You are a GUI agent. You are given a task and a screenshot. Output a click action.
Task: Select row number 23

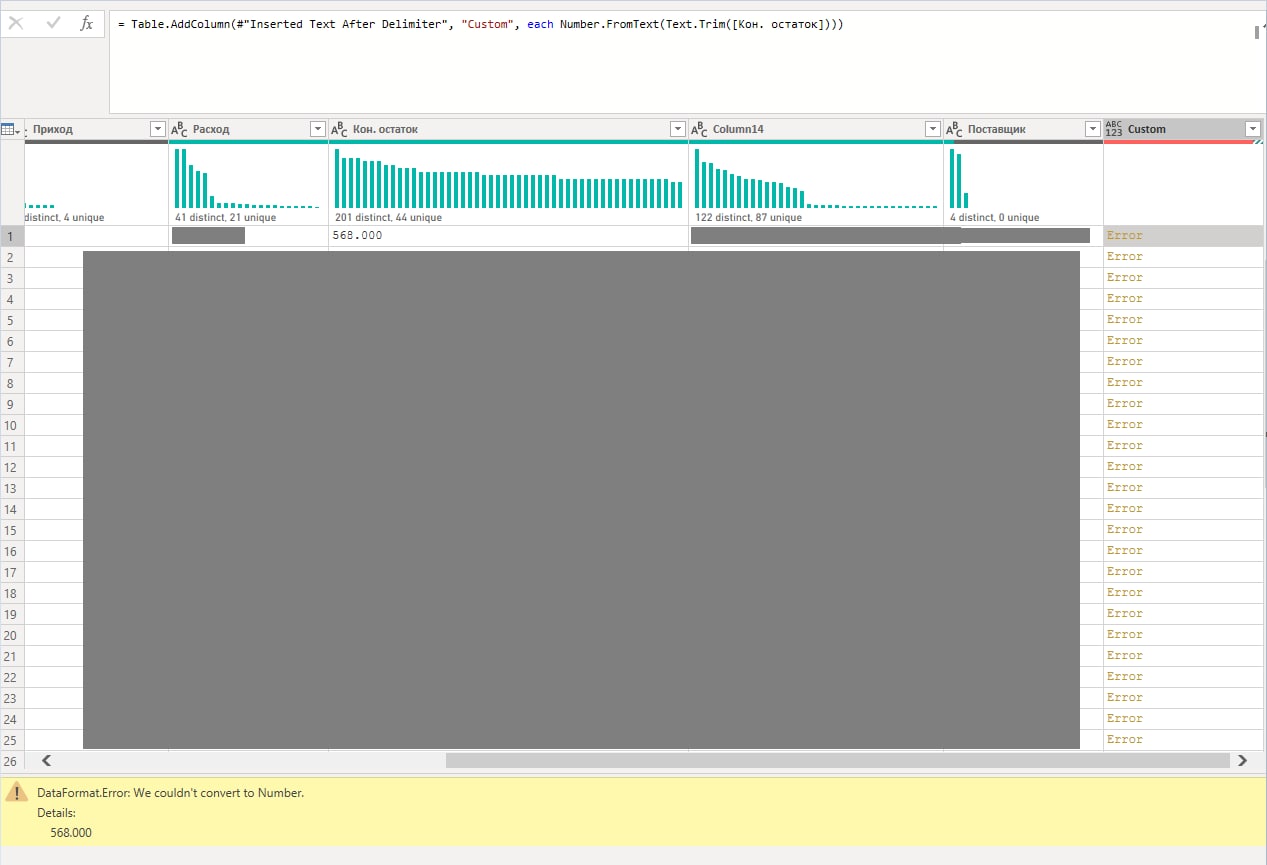coord(11,698)
